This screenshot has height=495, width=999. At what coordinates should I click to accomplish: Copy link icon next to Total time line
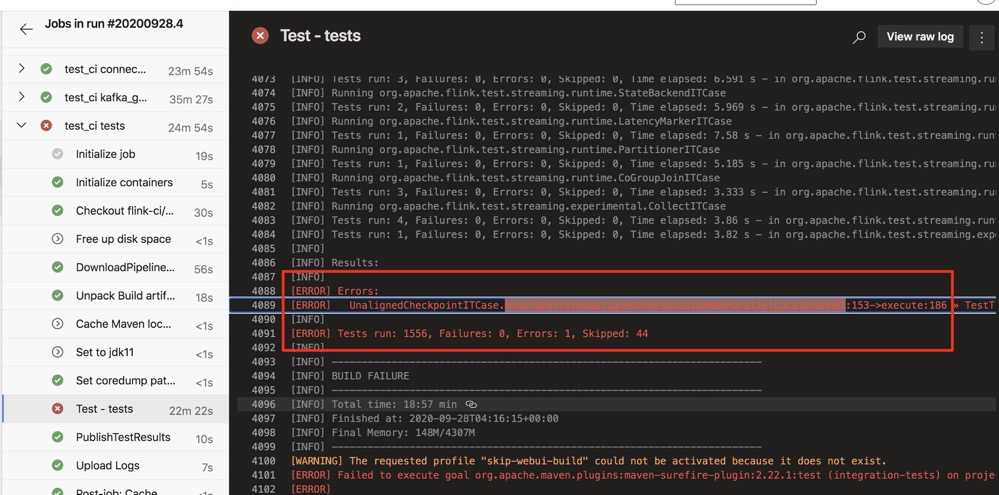coord(471,404)
